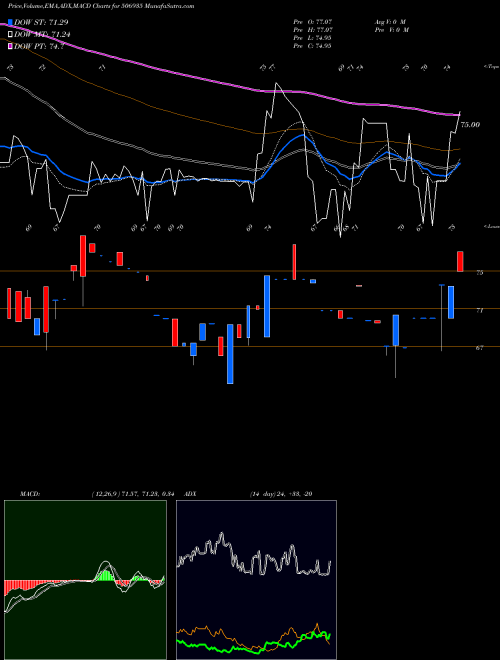Click the 71 axis label on candlestick chart
Image resolution: width=500 pixels, height=660 pixels.
pos(479,310)
